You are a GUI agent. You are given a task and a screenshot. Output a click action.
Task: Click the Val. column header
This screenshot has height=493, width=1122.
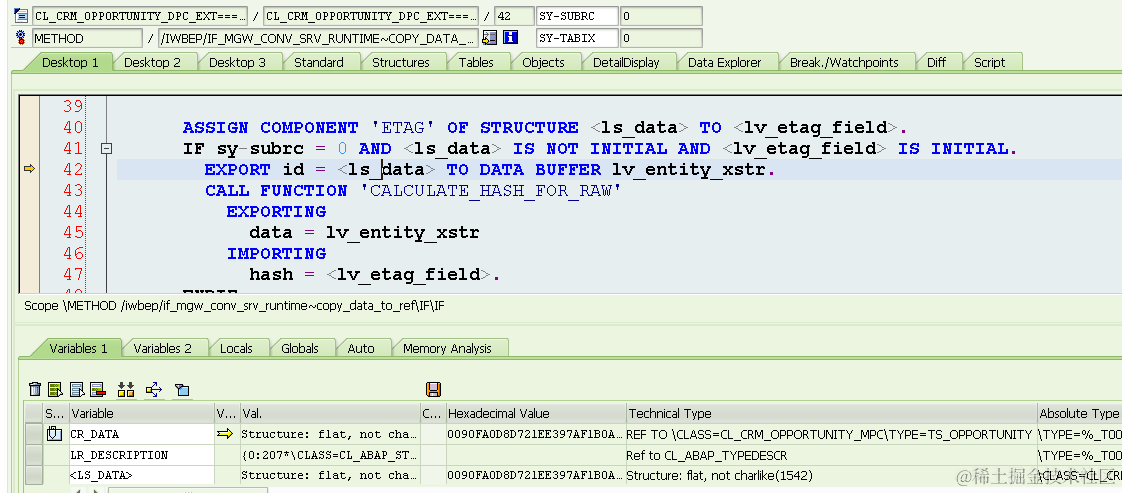click(x=330, y=413)
